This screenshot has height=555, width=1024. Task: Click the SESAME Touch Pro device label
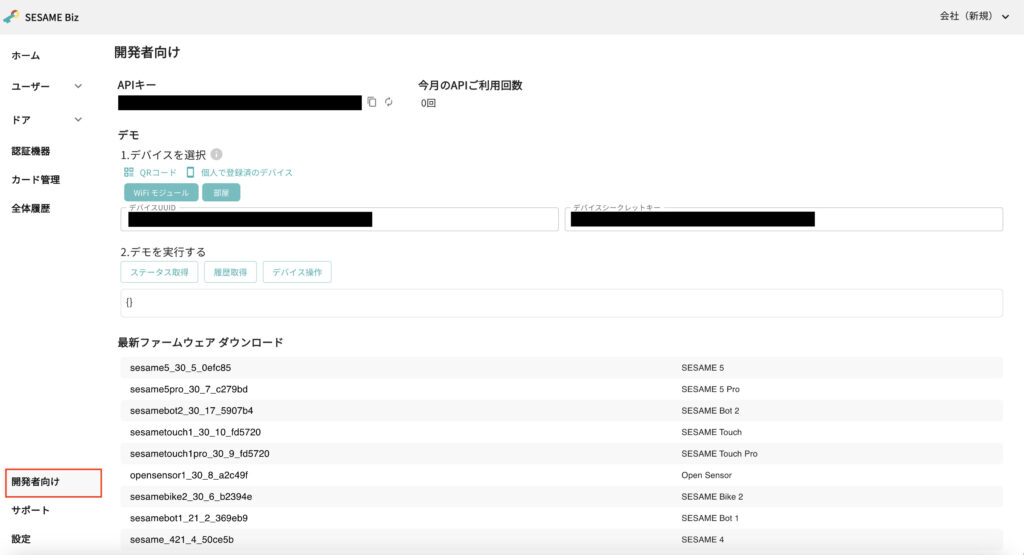click(720, 454)
